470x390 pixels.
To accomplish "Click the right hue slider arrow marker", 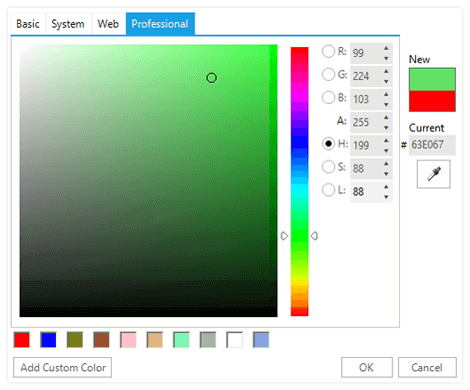I will pyautogui.click(x=314, y=236).
